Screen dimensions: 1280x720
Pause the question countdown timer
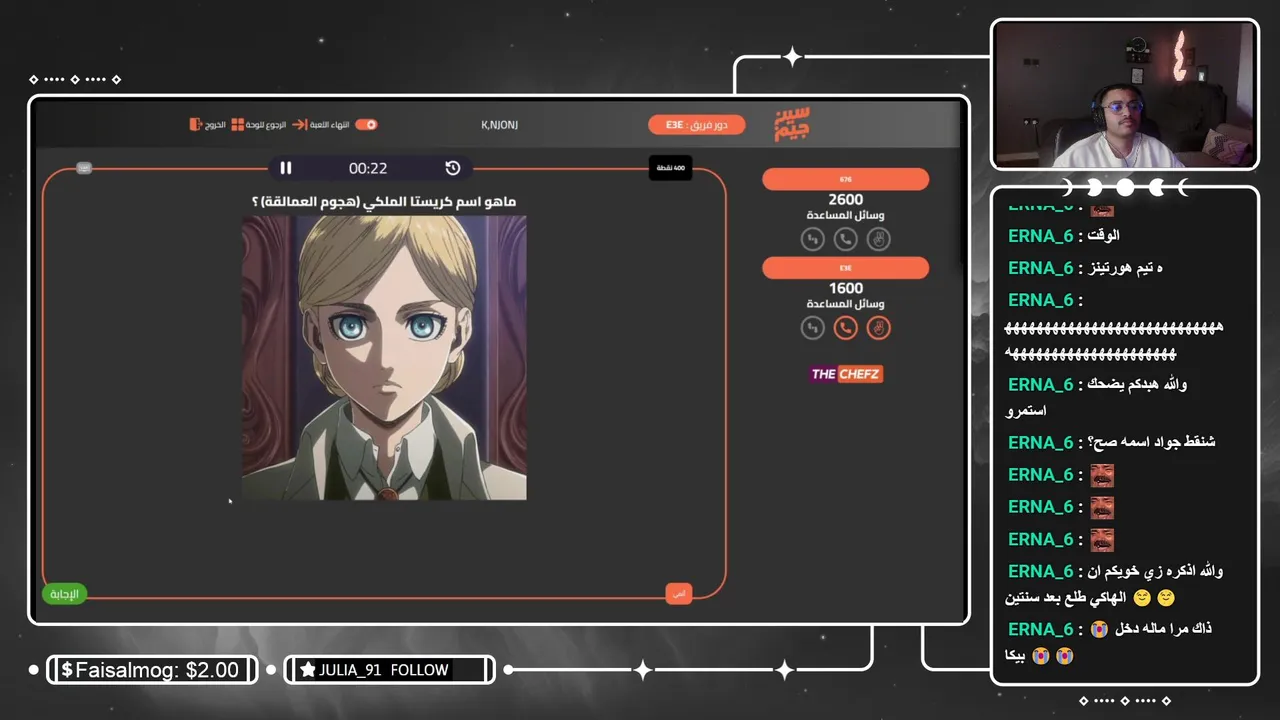(x=286, y=168)
